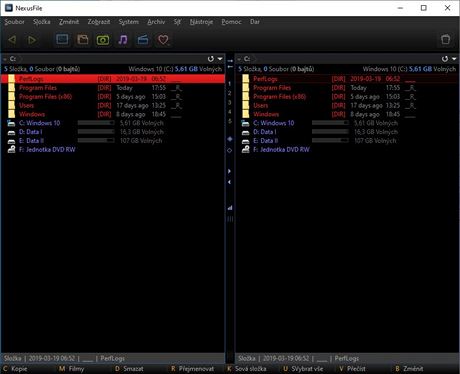Select number 3 on the middle strip
This screenshot has width=460, height=374.
pyautogui.click(x=230, y=102)
